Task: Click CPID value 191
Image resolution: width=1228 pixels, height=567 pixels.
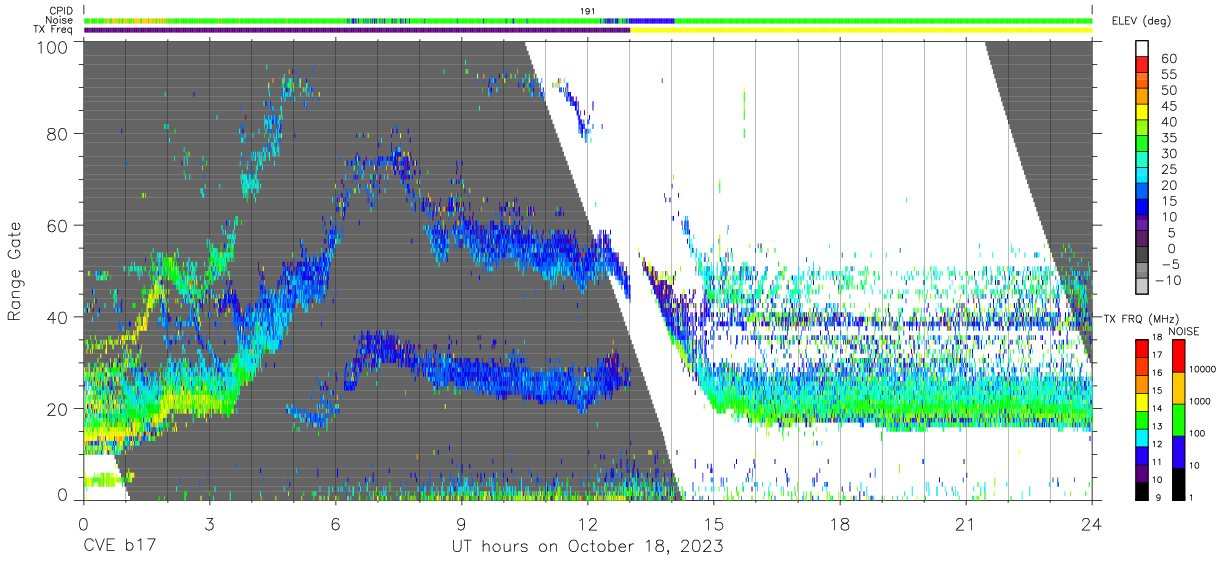Action: pos(588,11)
